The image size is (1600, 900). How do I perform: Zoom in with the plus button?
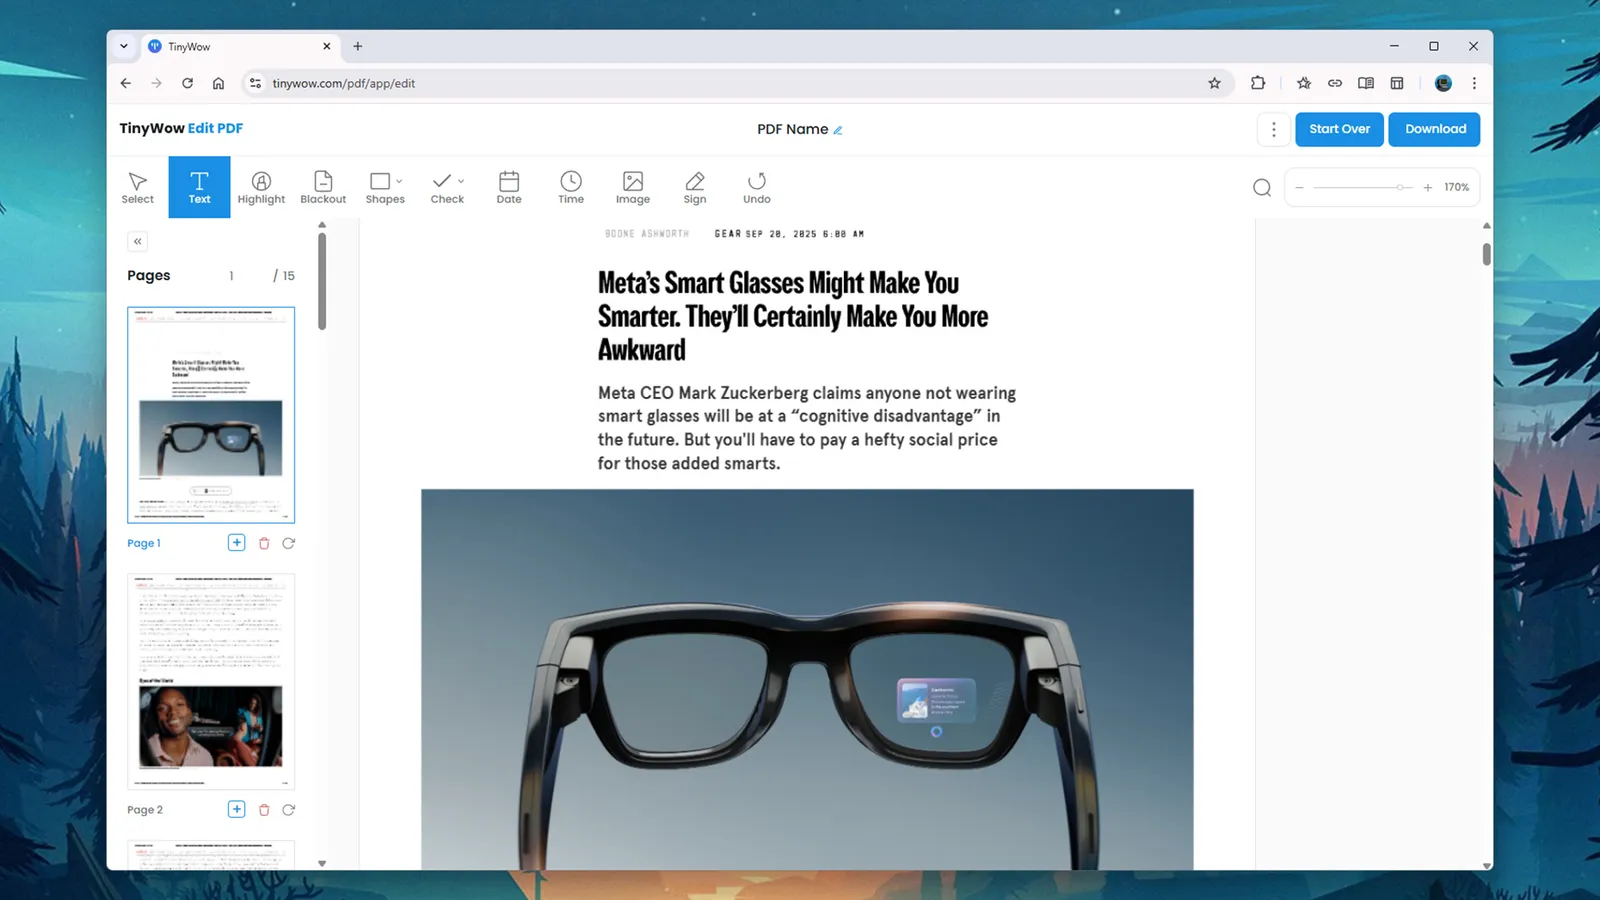point(1427,187)
